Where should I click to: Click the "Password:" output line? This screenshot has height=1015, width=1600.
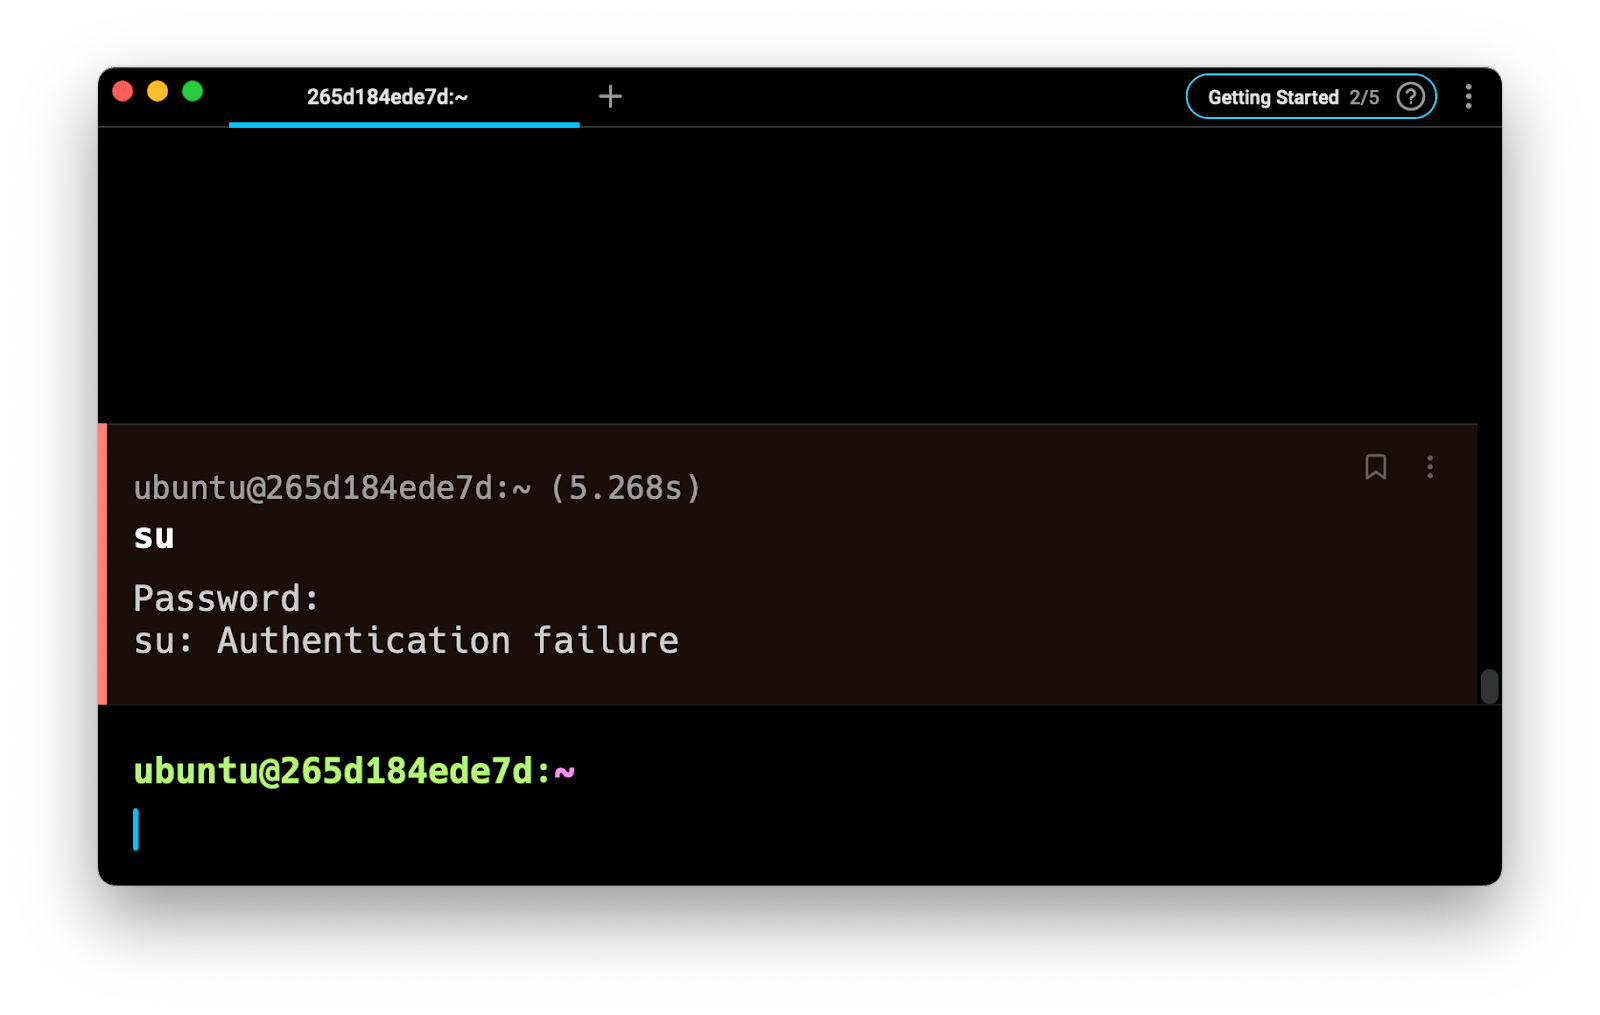226,598
